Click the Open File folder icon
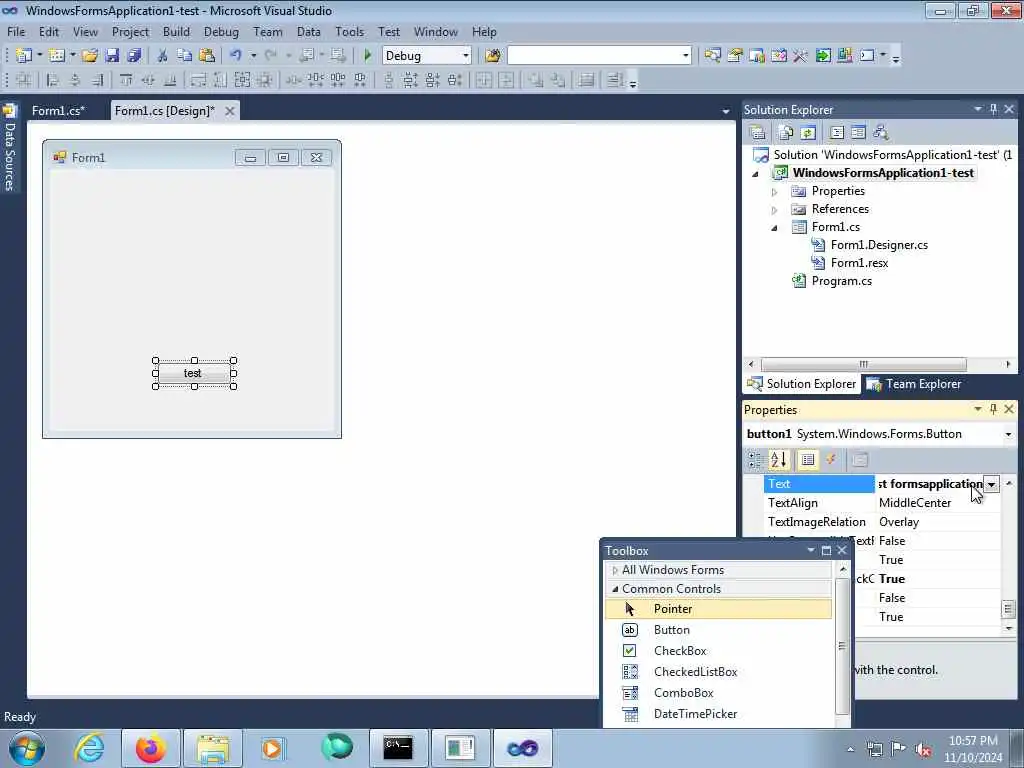The width and height of the screenshot is (1024, 768). (x=89, y=56)
